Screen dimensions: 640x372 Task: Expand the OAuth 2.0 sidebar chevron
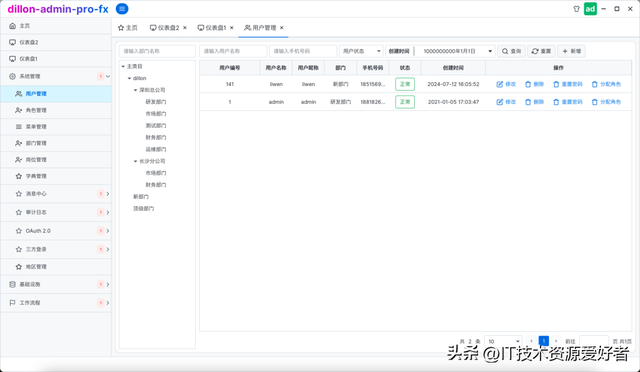pos(108,231)
